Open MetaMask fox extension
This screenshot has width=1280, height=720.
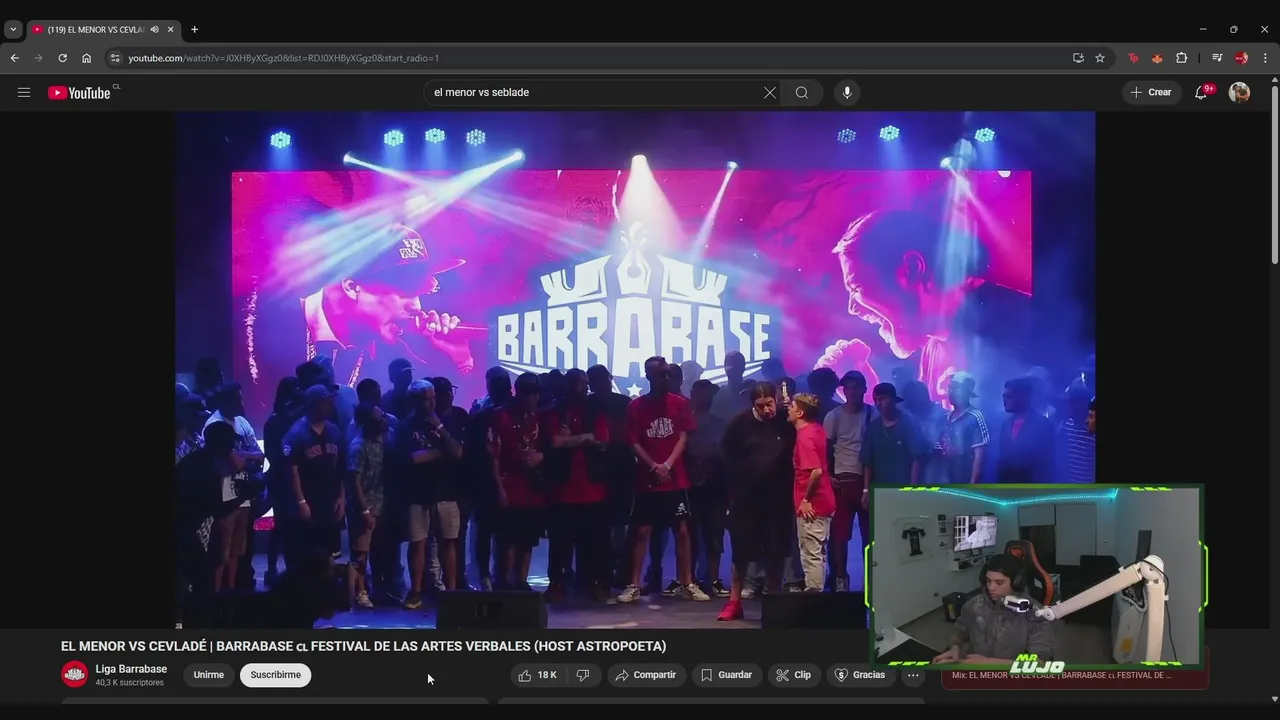pos(1157,58)
